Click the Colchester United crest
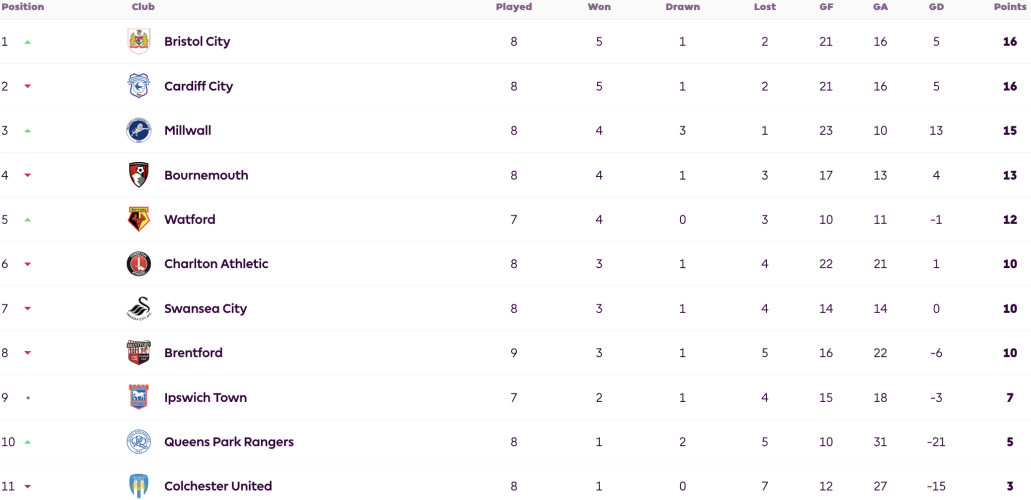The height and width of the screenshot is (500, 1031). point(139,486)
